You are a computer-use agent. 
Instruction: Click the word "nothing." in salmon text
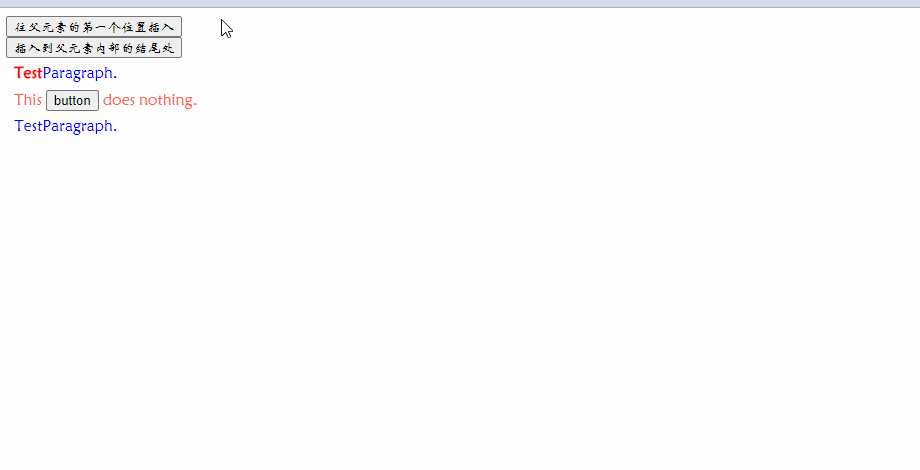(x=168, y=100)
